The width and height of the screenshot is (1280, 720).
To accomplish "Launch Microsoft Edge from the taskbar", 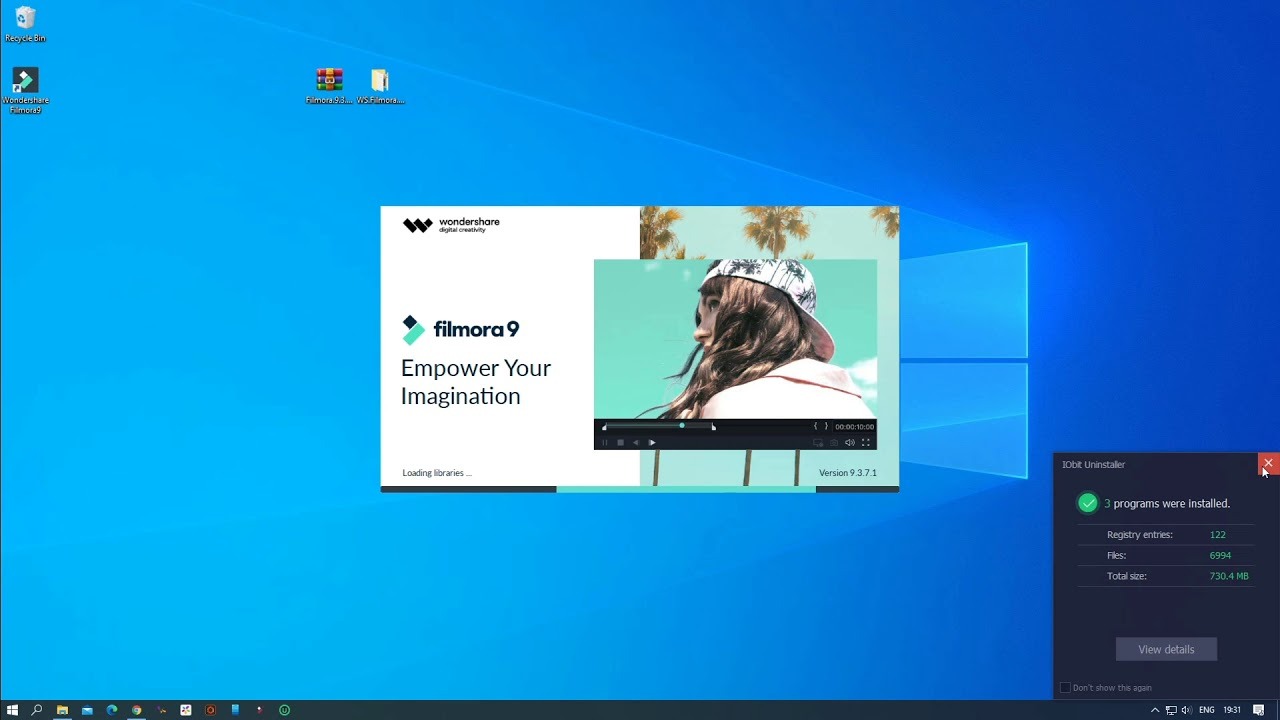I will [x=112, y=710].
